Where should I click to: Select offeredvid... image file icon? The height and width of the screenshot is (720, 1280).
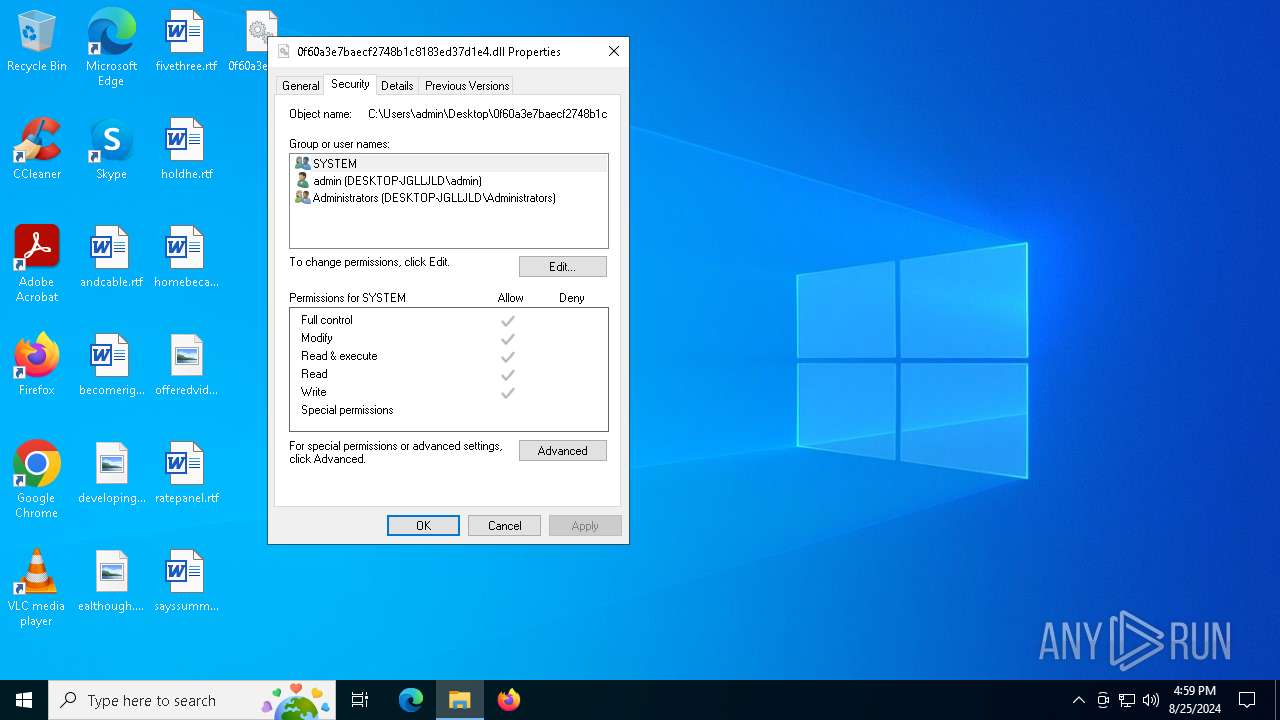(186, 366)
